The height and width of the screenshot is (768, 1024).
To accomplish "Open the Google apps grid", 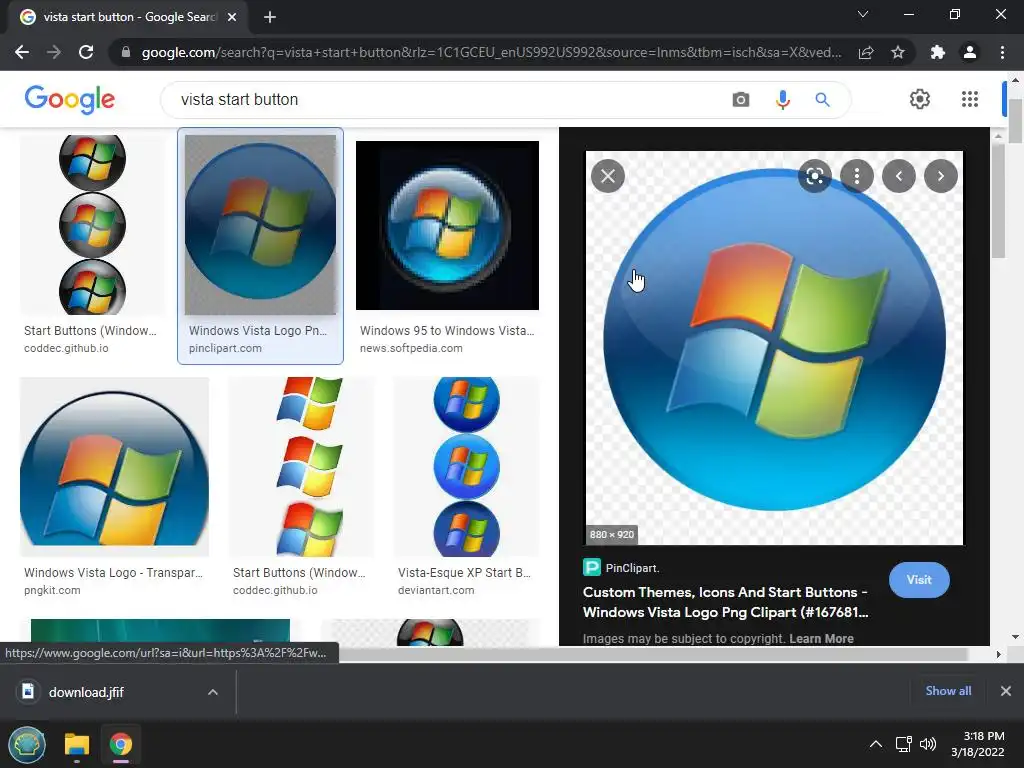I will (x=970, y=99).
